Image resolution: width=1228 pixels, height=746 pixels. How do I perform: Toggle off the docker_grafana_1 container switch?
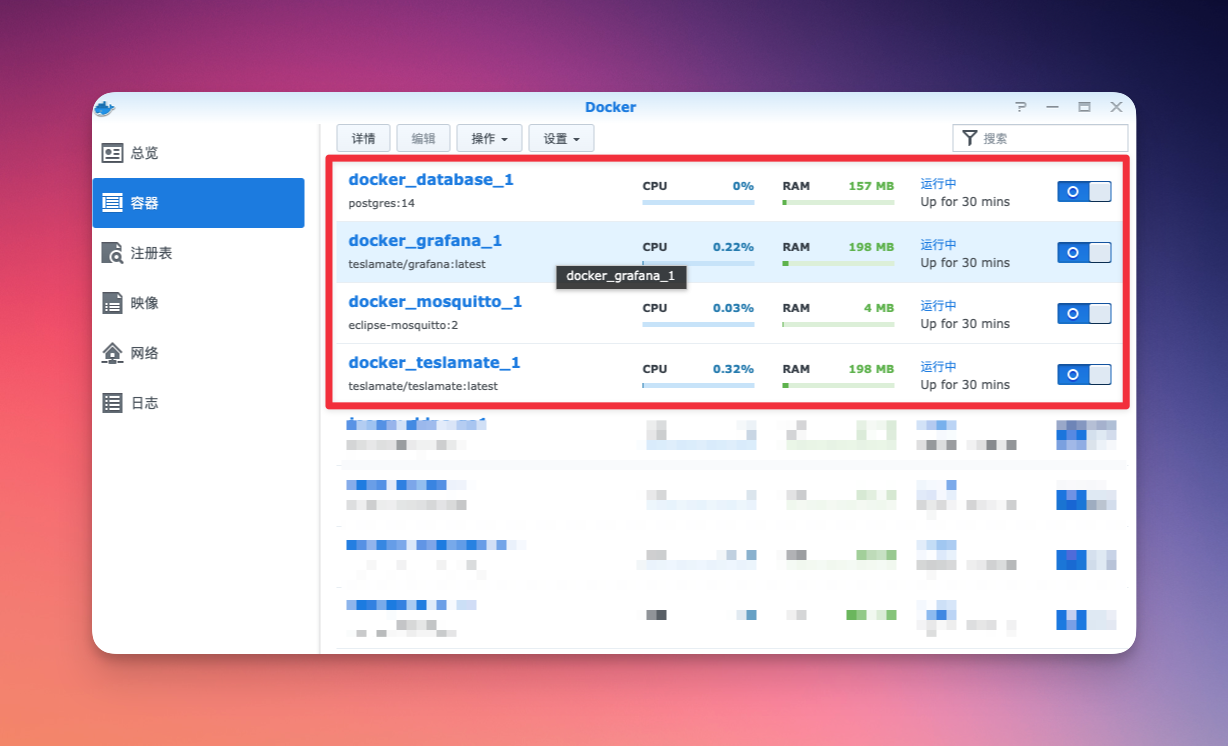[1084, 252]
